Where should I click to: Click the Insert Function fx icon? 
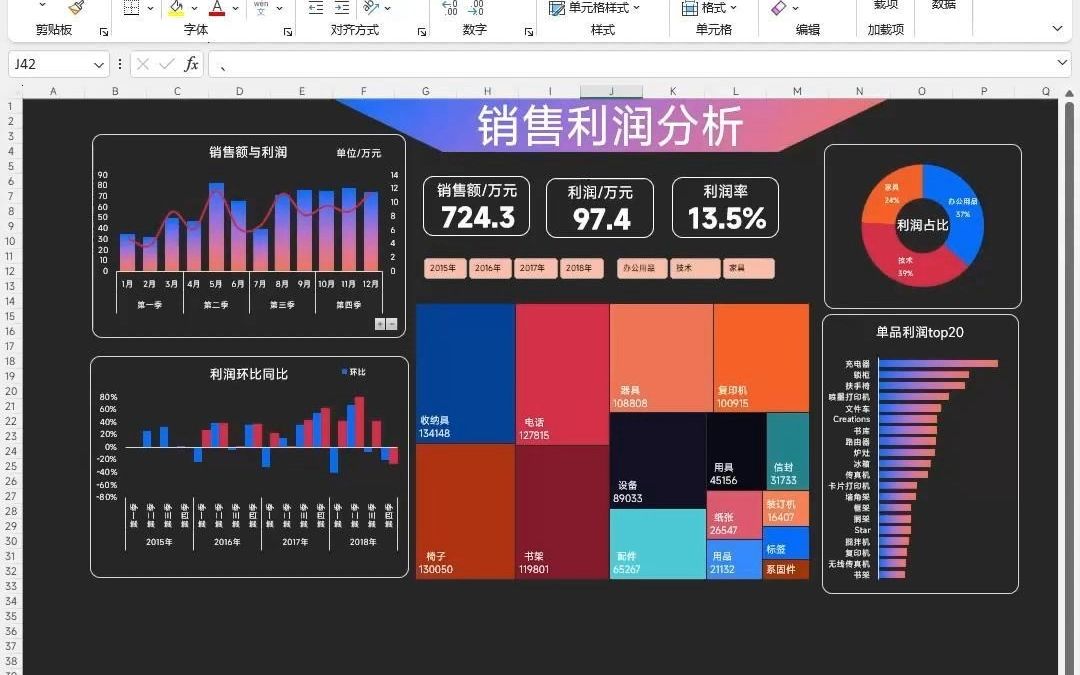click(x=190, y=63)
